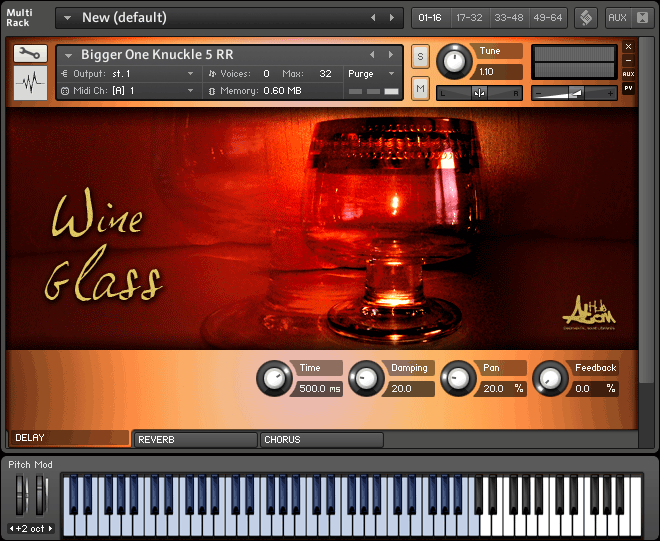
Task: Select rack page 49-64
Action: 548,18
